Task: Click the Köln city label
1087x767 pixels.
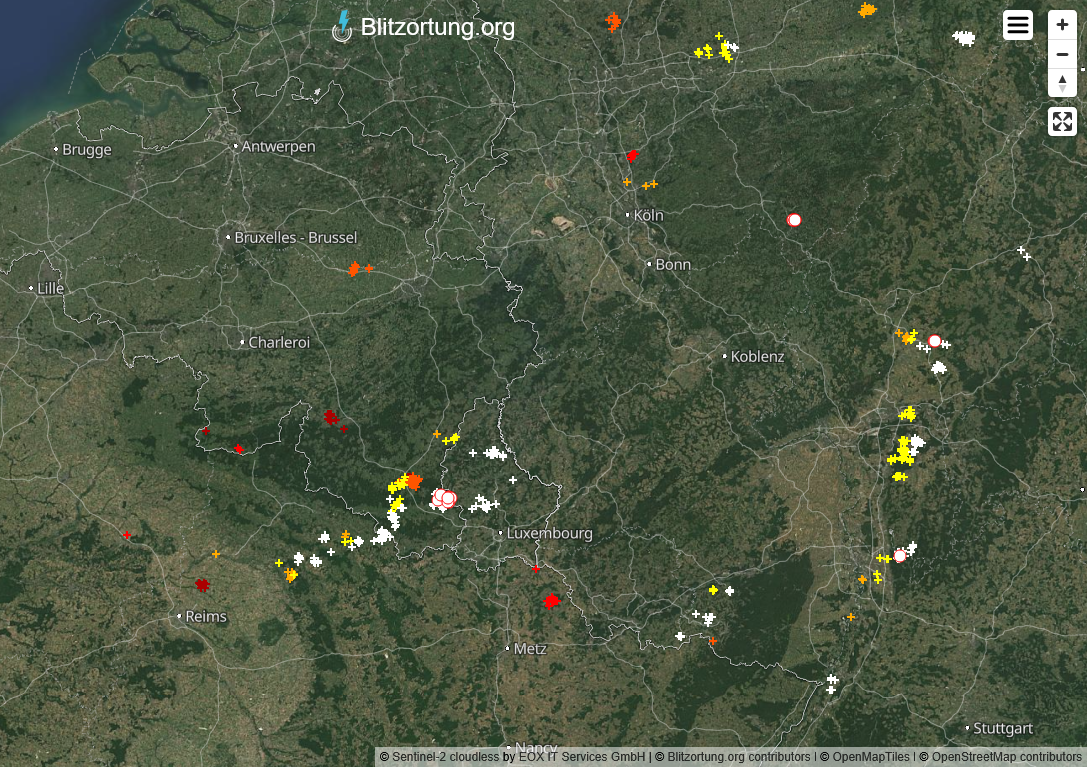Action: click(x=648, y=216)
